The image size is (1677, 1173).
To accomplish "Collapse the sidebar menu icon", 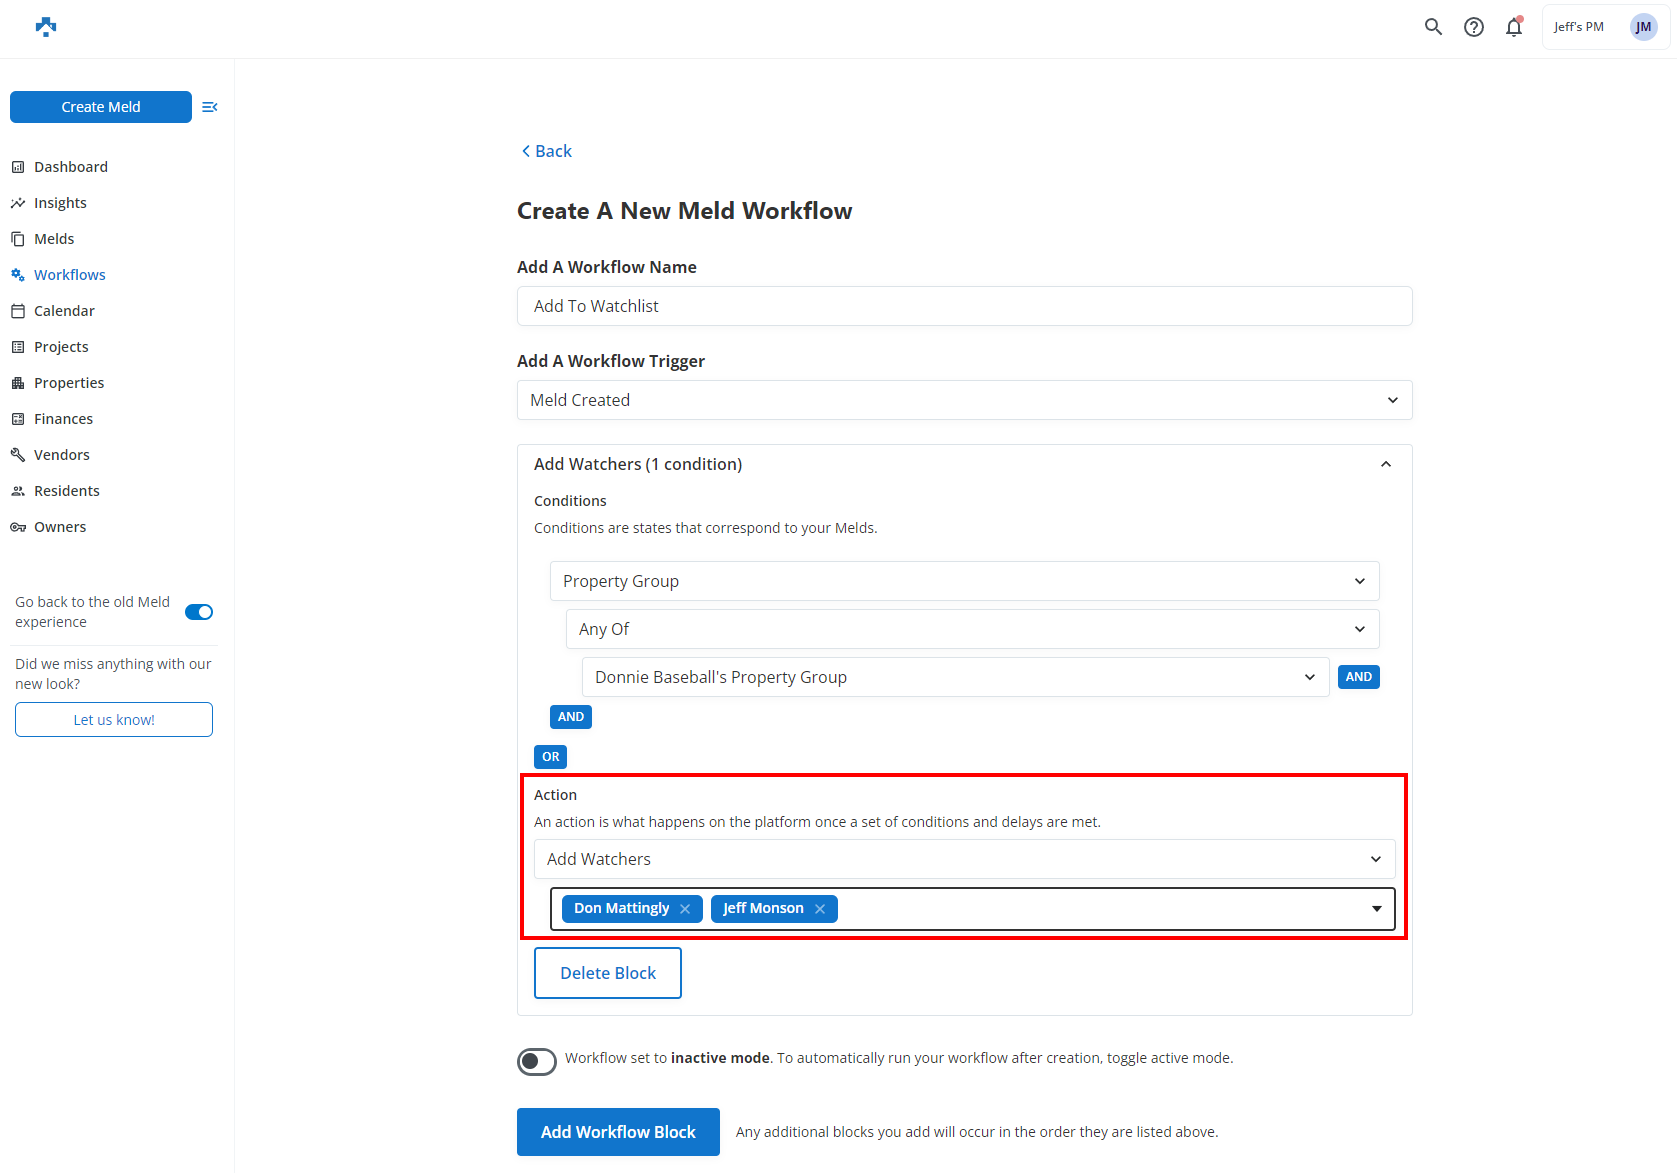I will pyautogui.click(x=210, y=107).
